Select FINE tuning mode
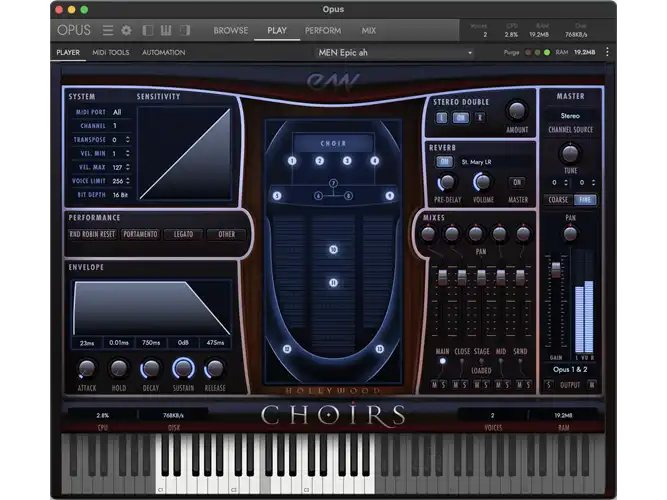 [585, 200]
